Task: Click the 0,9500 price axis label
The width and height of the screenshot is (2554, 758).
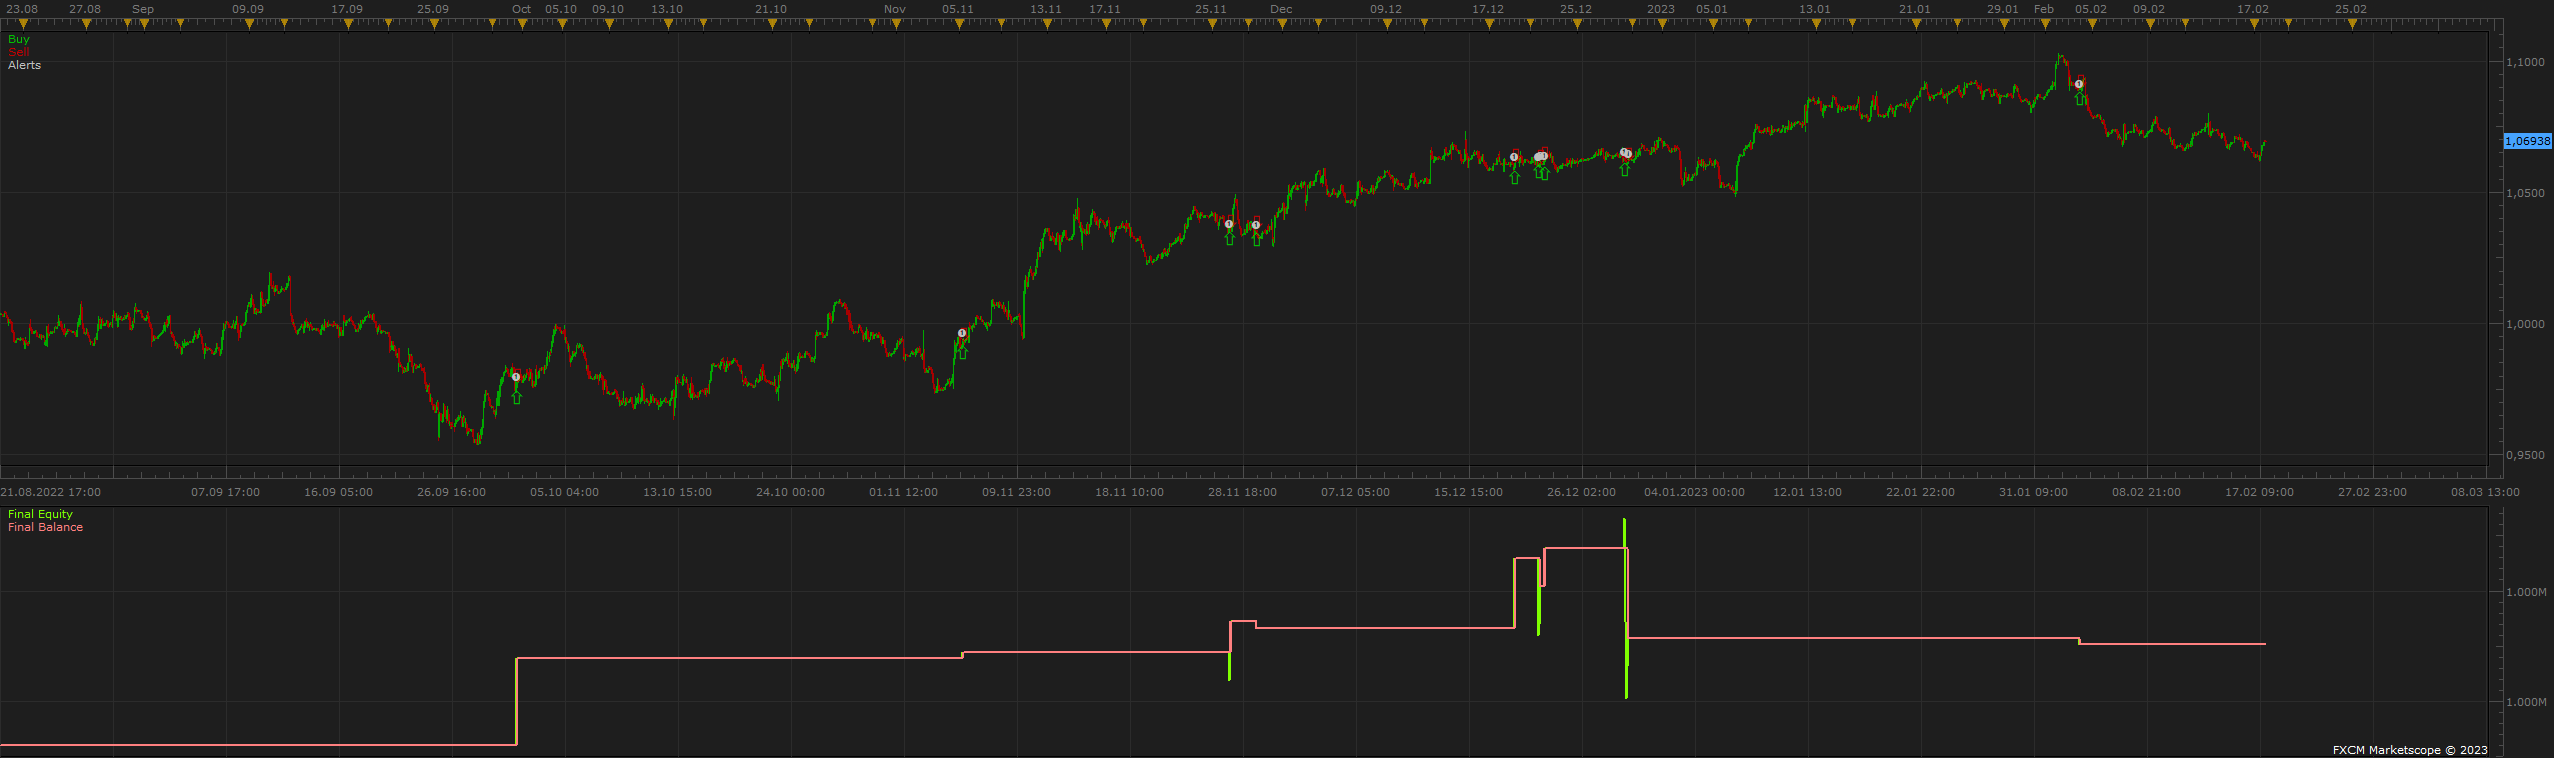Action: [x=2526, y=455]
